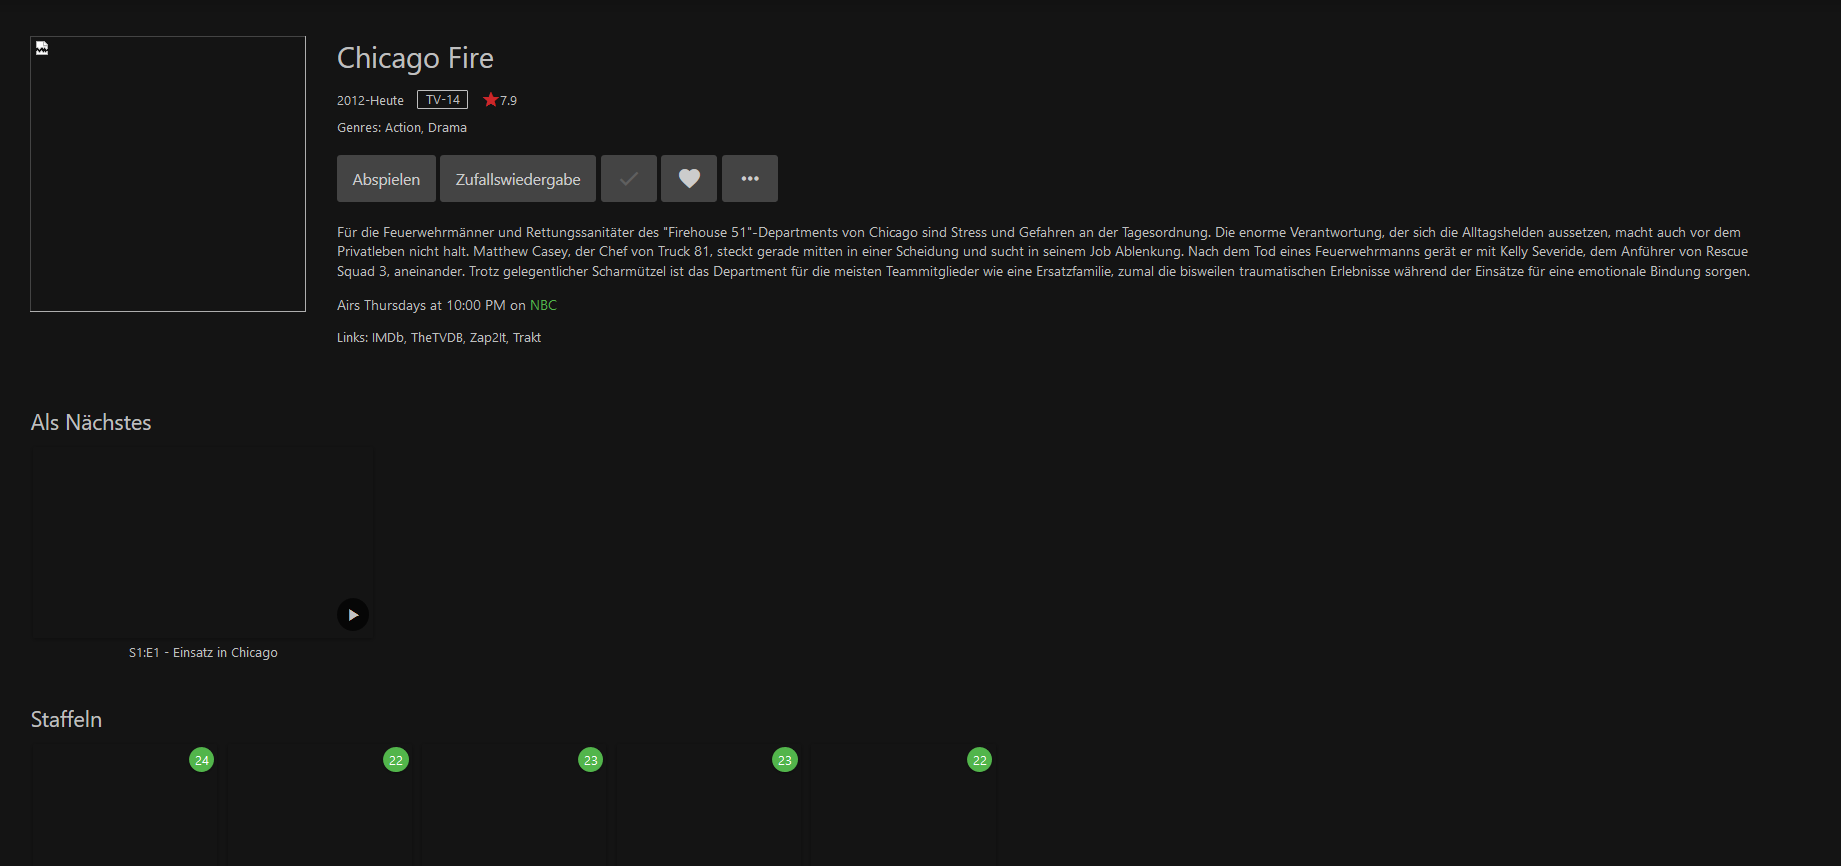Image resolution: width=1841 pixels, height=866 pixels.
Task: Click the TV-14 rating badge
Action: (442, 100)
